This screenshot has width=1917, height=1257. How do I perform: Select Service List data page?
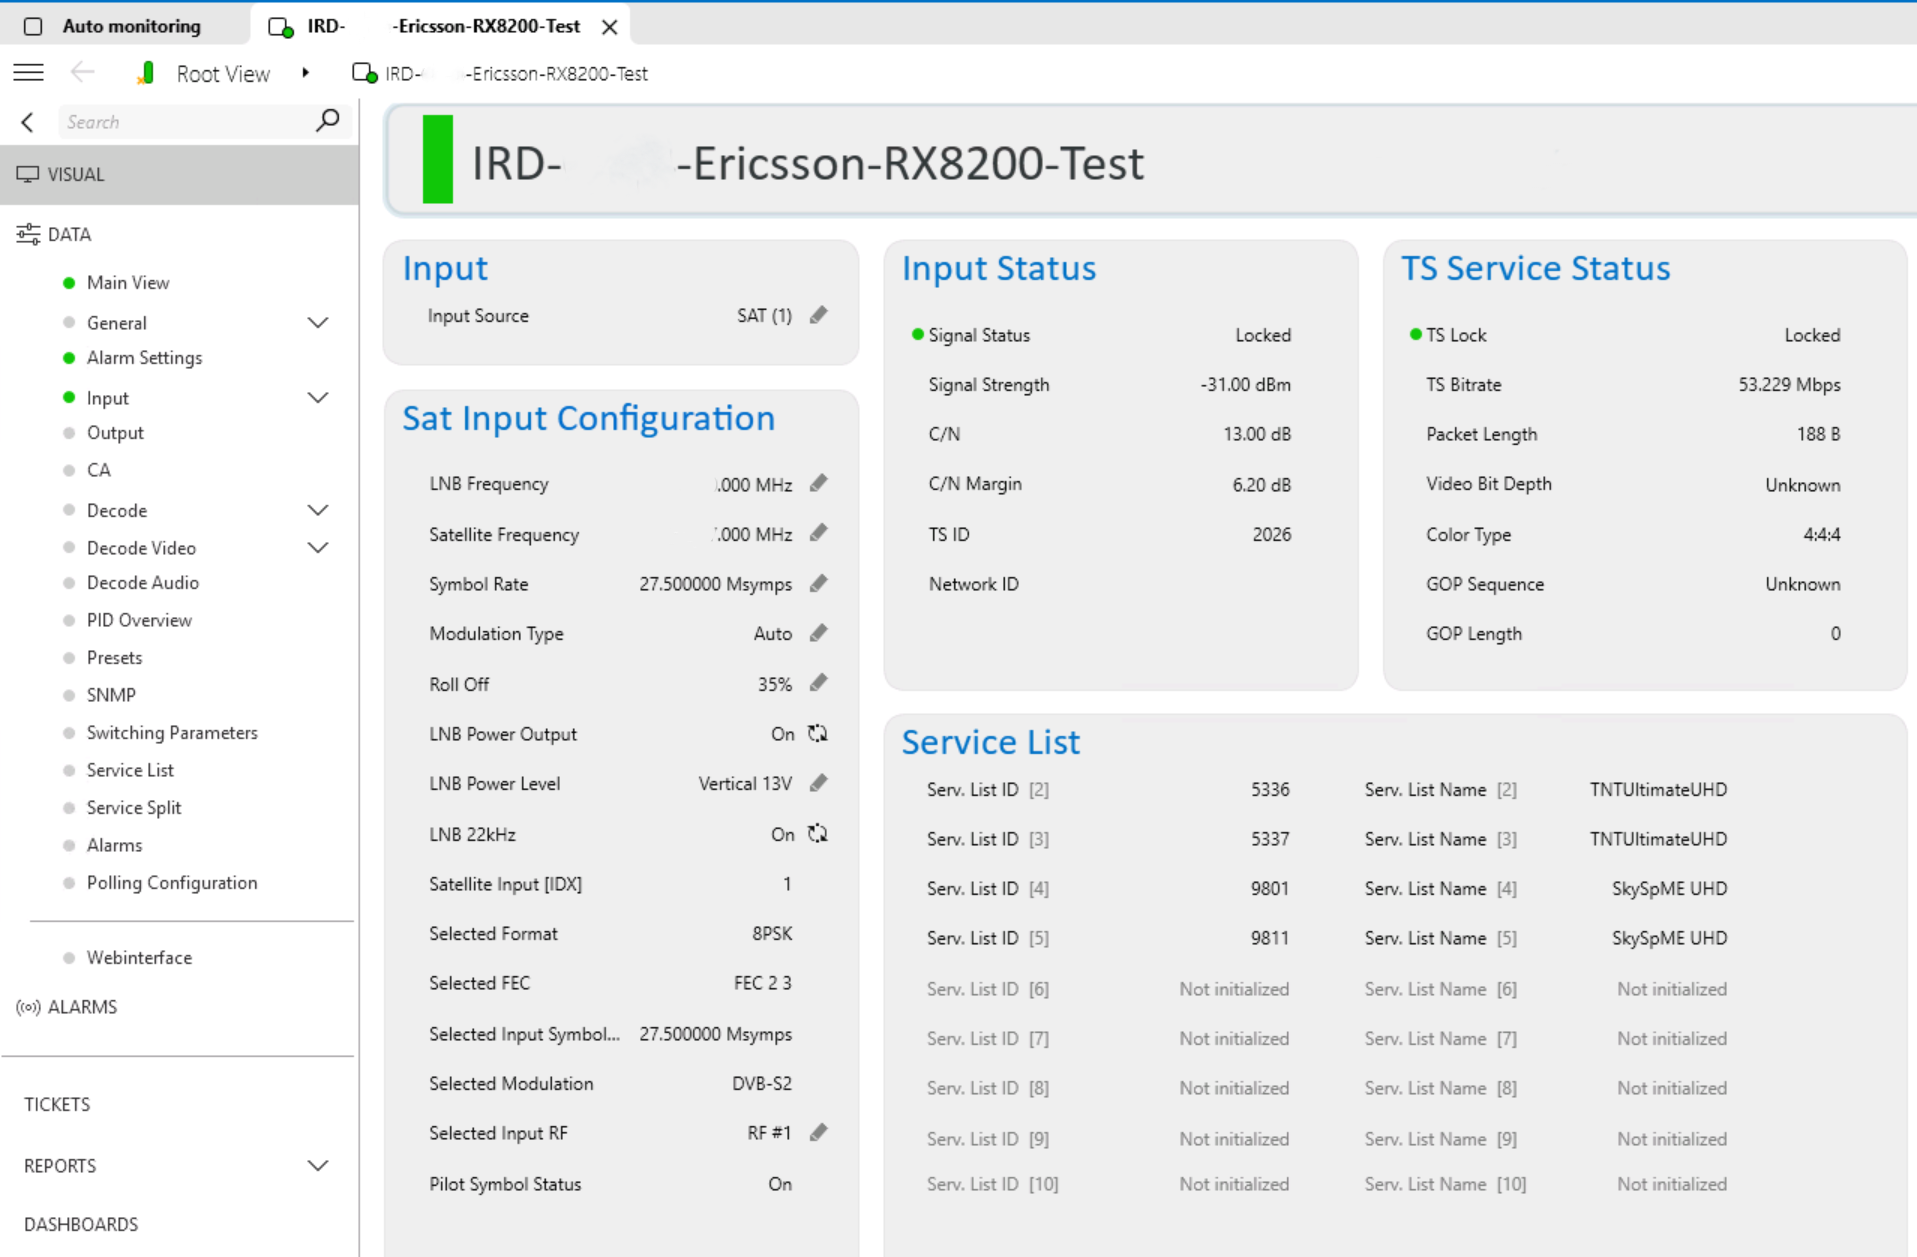pos(130,770)
